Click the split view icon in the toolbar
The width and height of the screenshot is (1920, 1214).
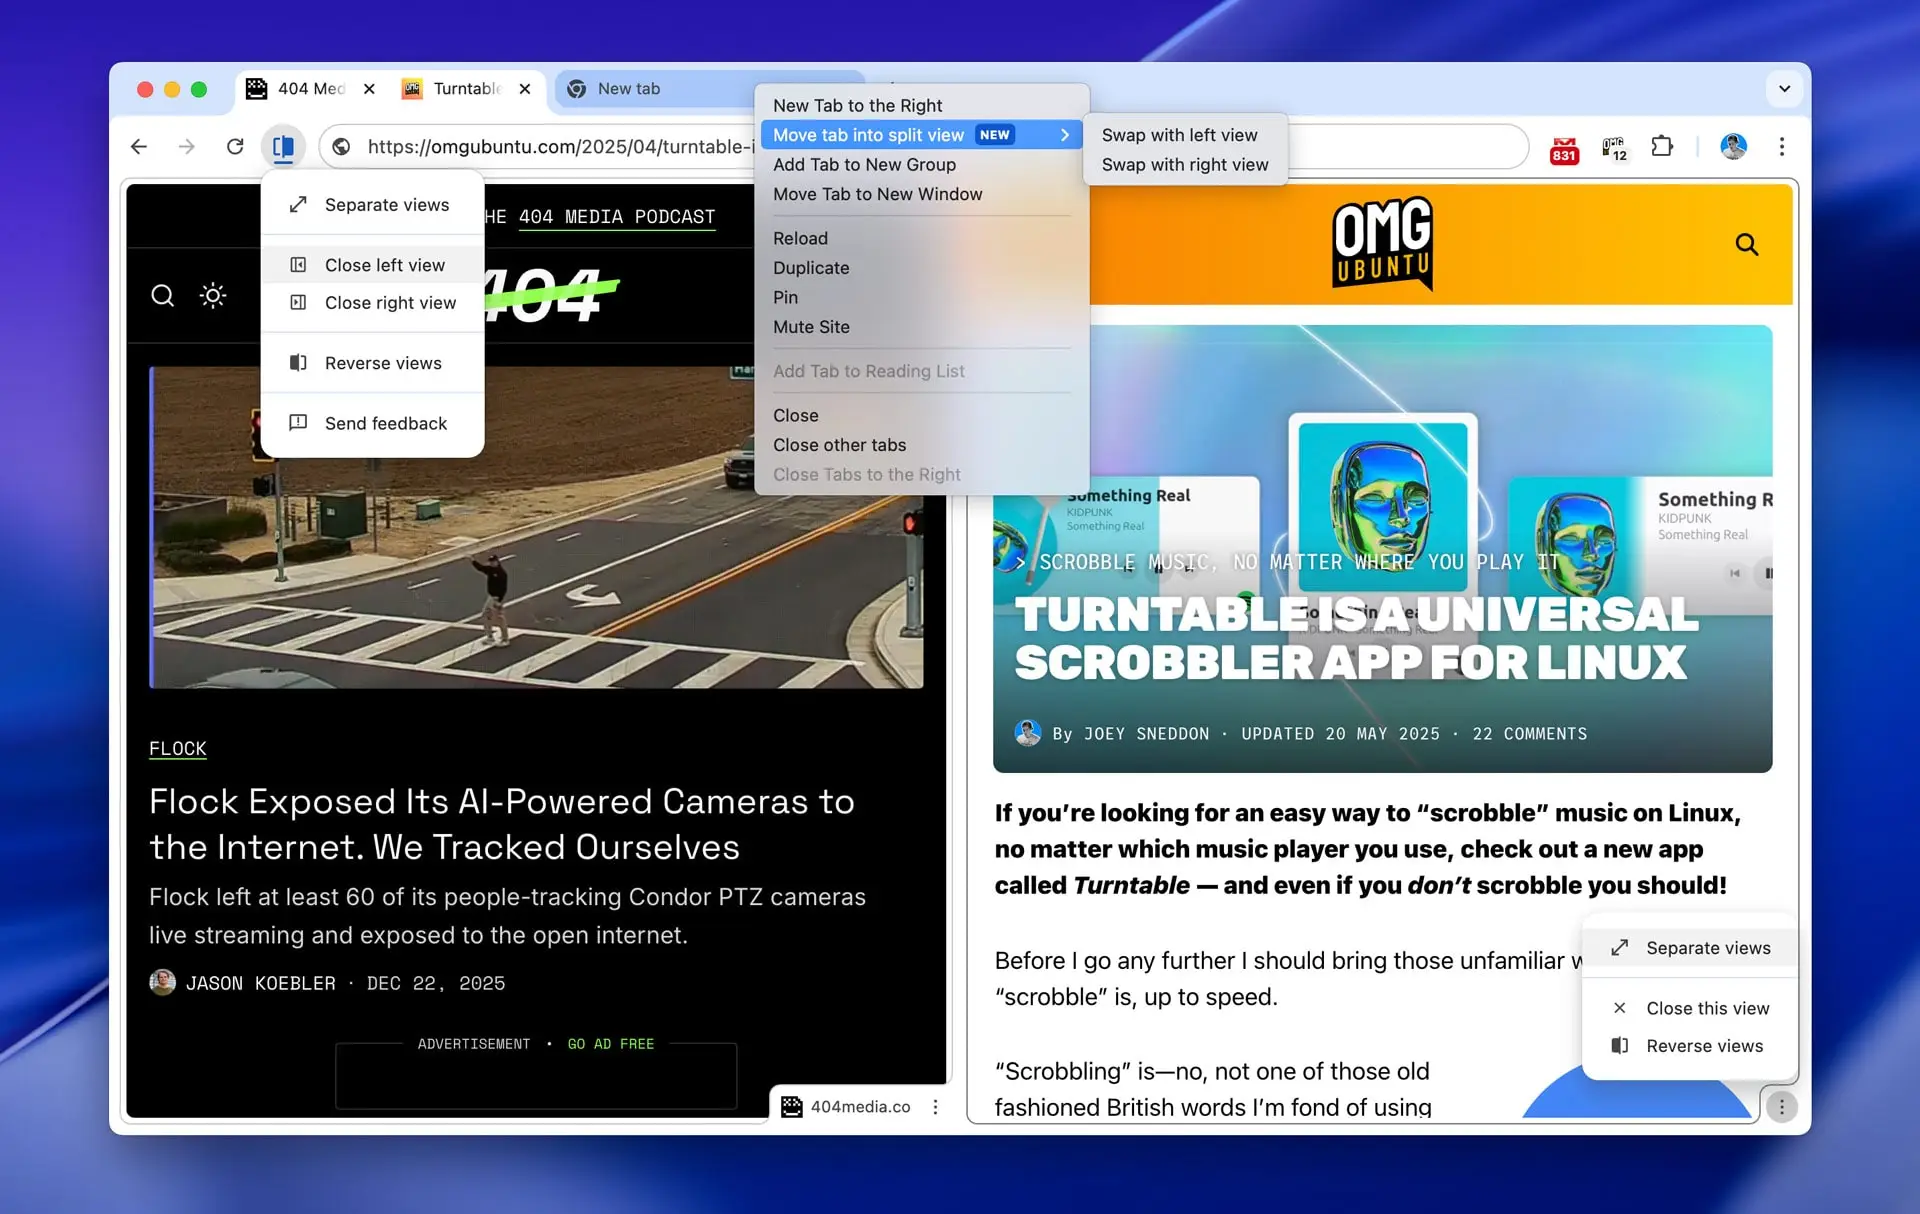pyautogui.click(x=283, y=146)
